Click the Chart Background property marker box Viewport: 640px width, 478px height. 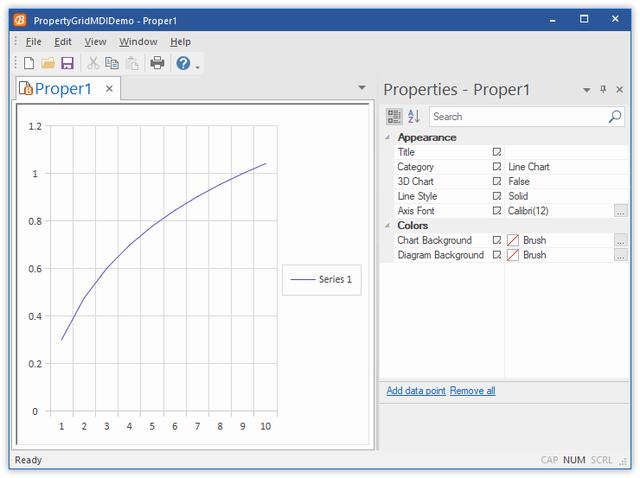pos(496,240)
